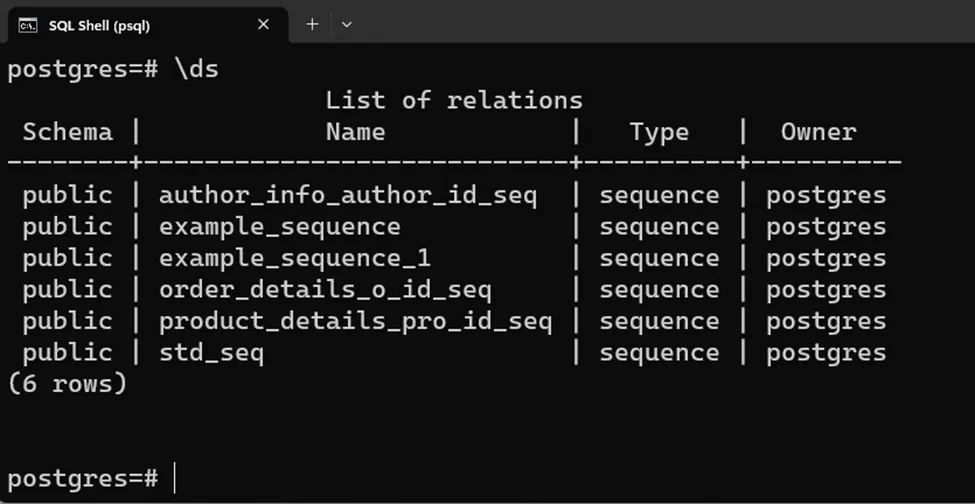This screenshot has height=504, width=975.
Task: Click the std_seq sequence name
Action: point(211,353)
